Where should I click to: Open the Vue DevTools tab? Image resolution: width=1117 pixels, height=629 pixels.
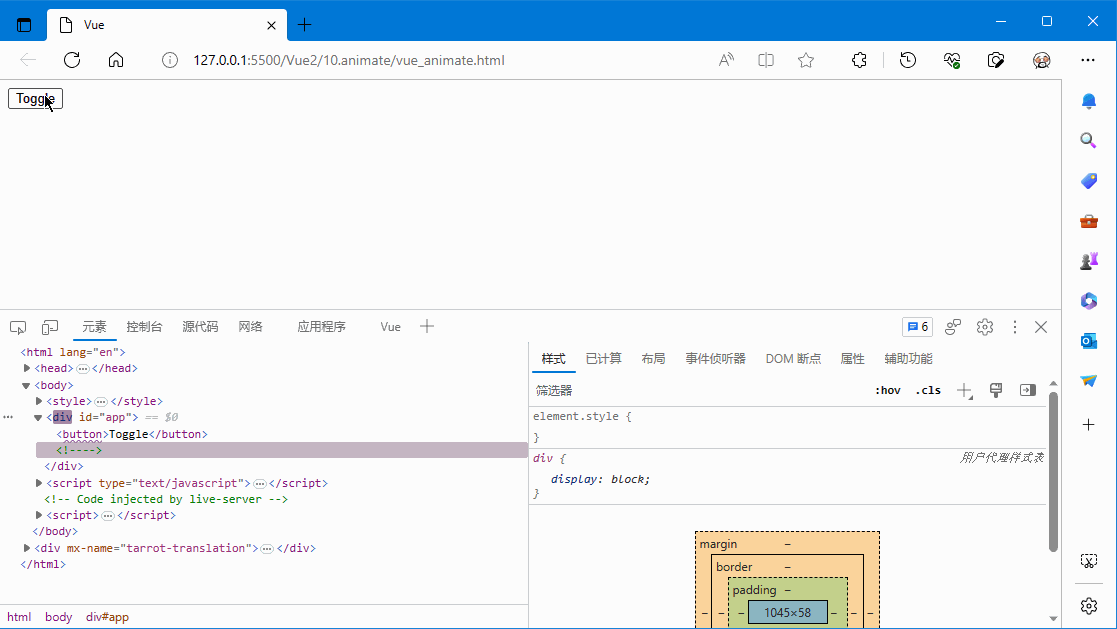tap(390, 327)
